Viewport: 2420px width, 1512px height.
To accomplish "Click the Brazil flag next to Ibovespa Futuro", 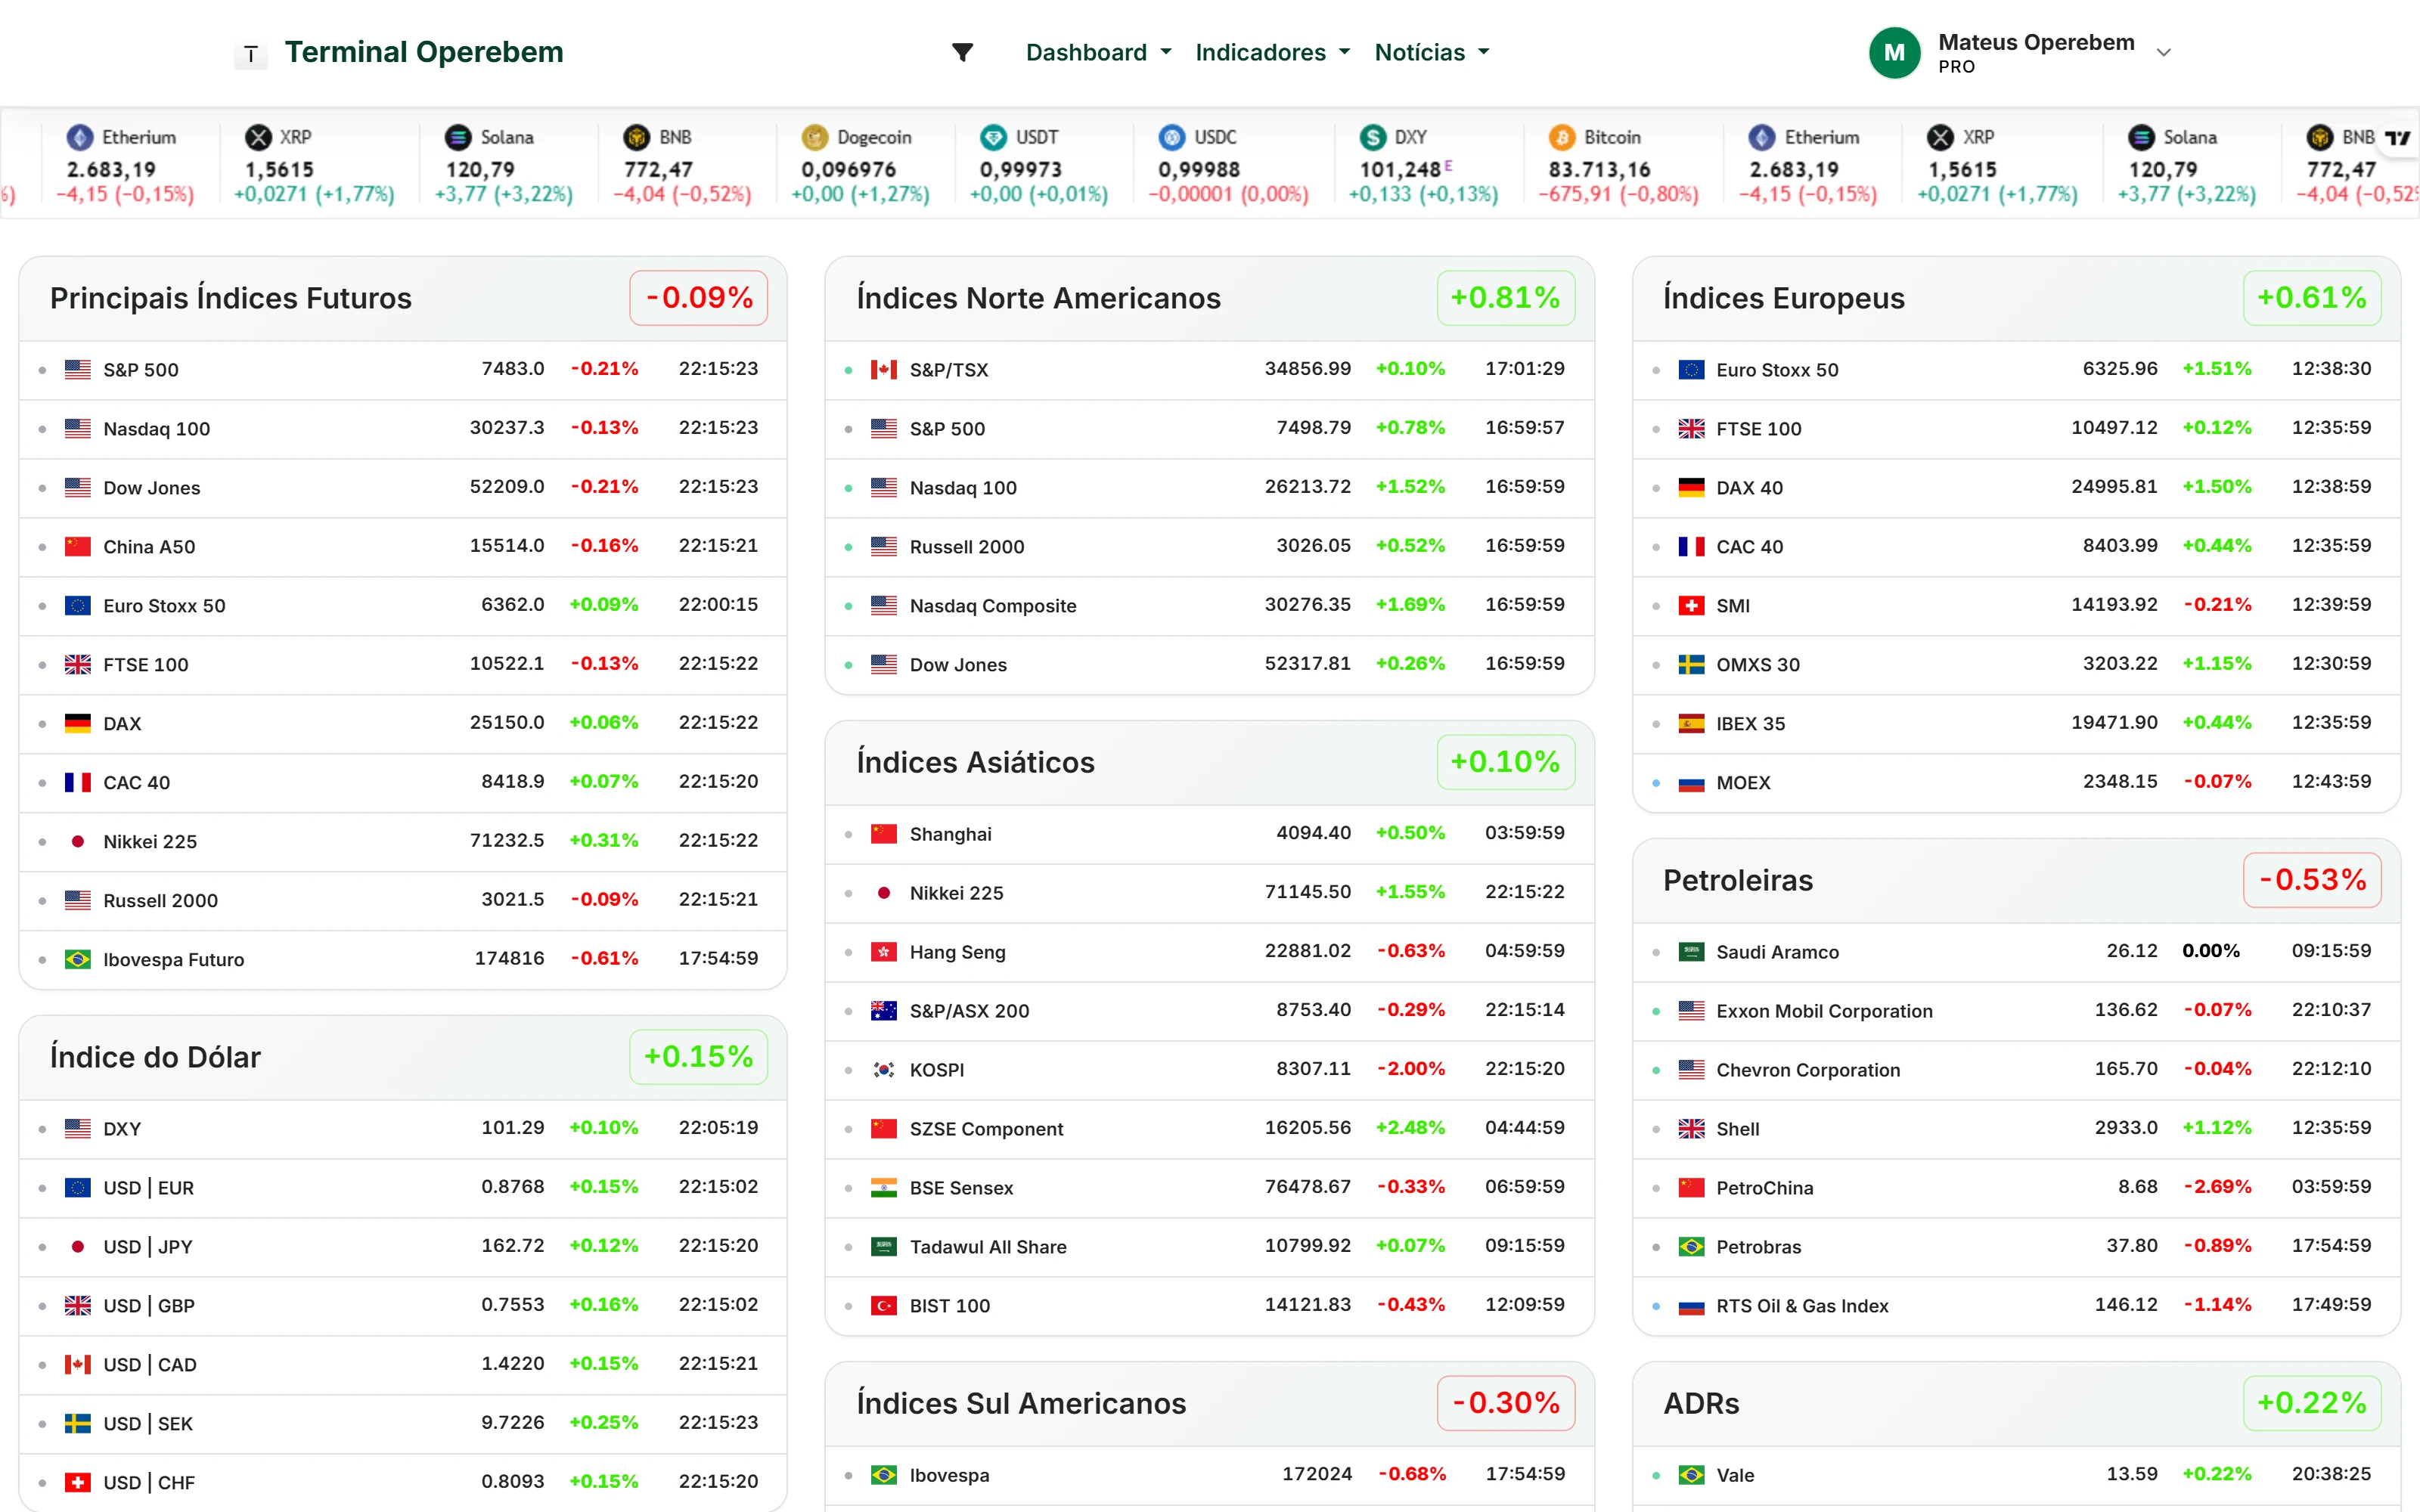I will coord(78,959).
